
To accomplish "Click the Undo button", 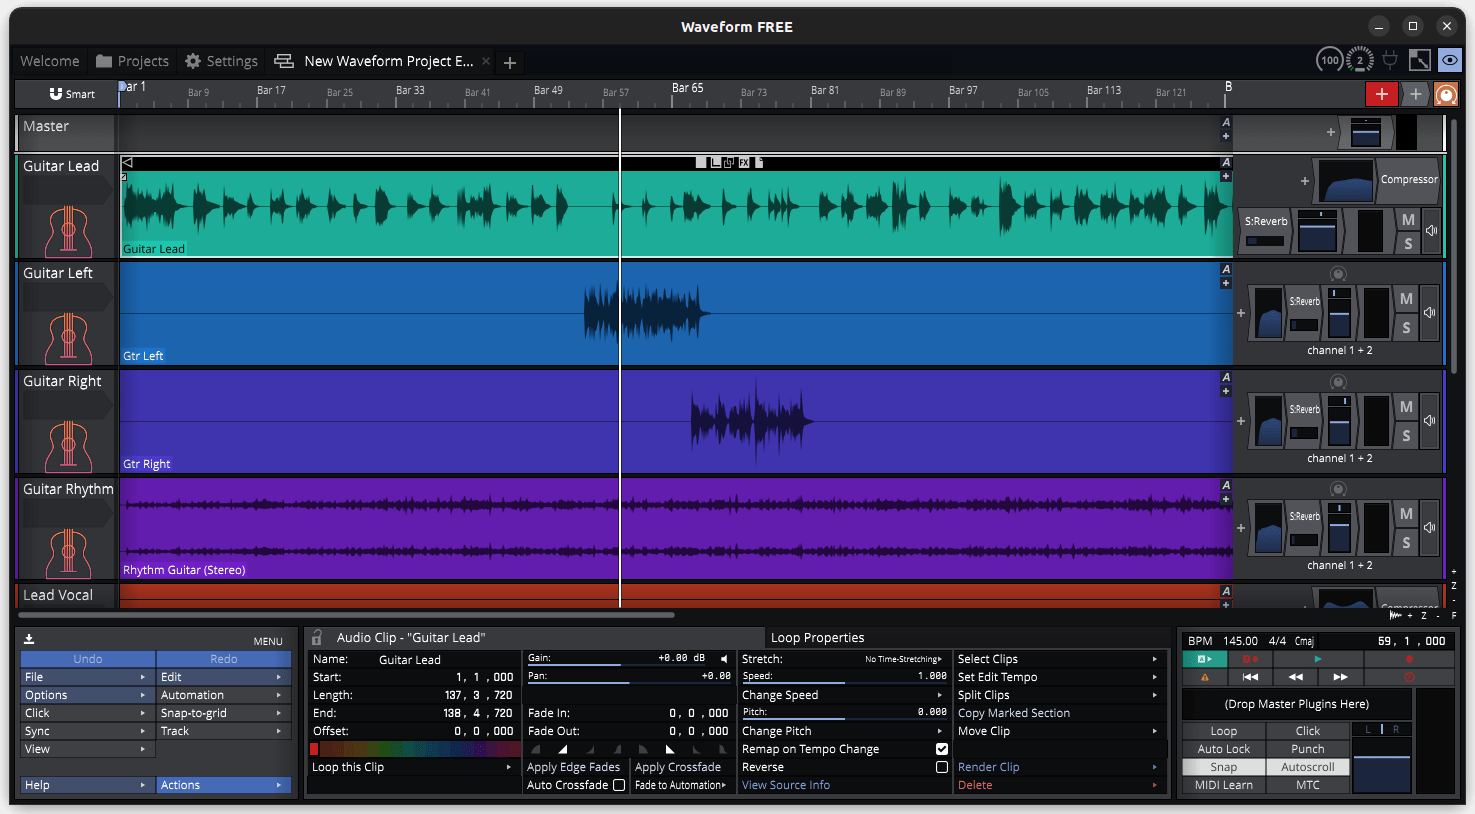I will (x=88, y=659).
